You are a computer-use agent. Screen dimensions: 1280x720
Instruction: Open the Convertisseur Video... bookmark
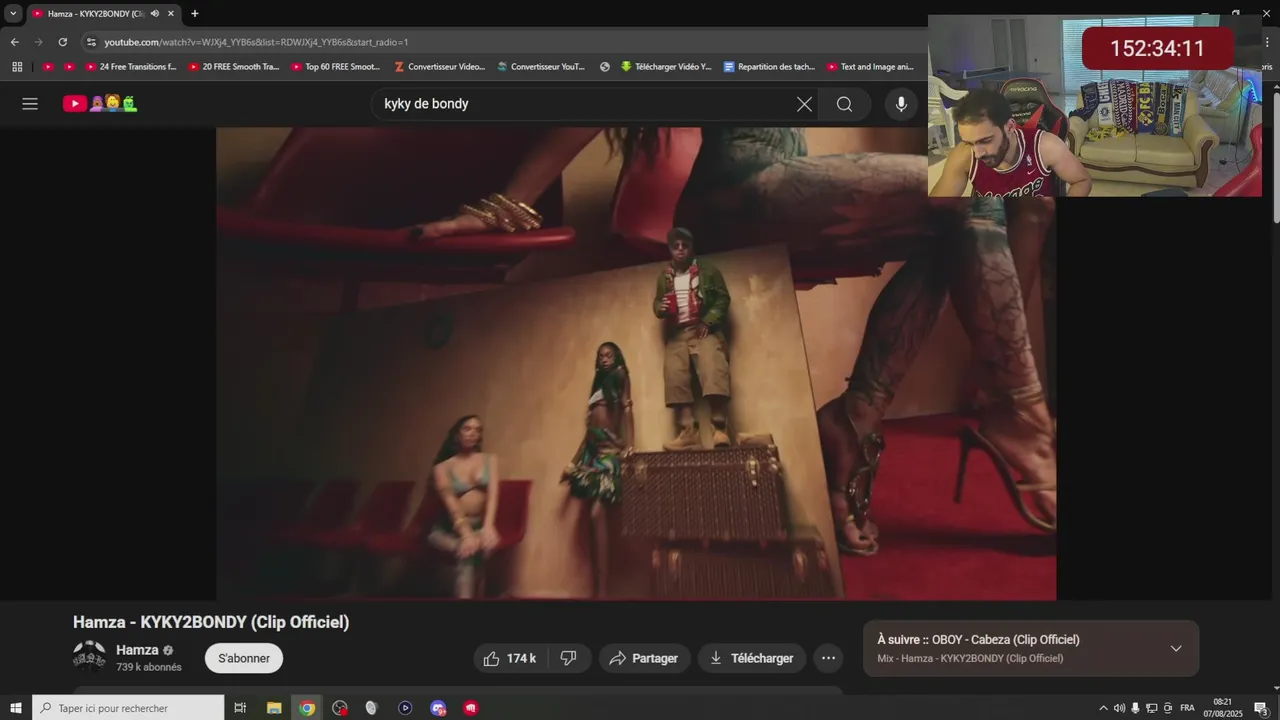pos(440,67)
